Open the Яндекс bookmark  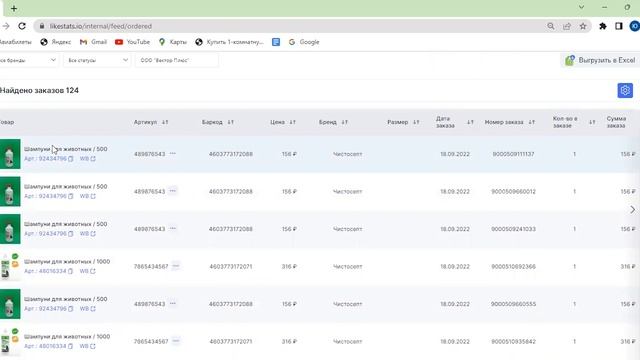coord(56,42)
